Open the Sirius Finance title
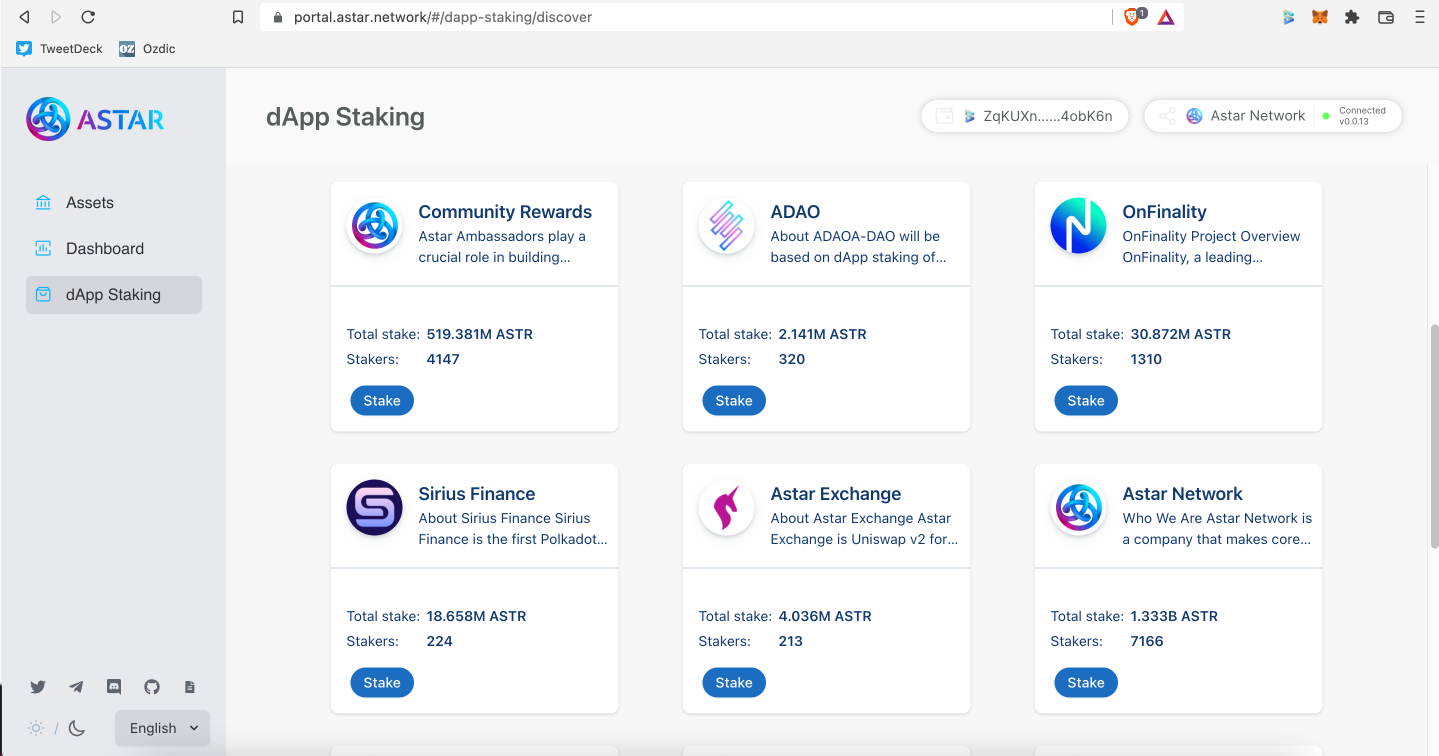 (477, 494)
